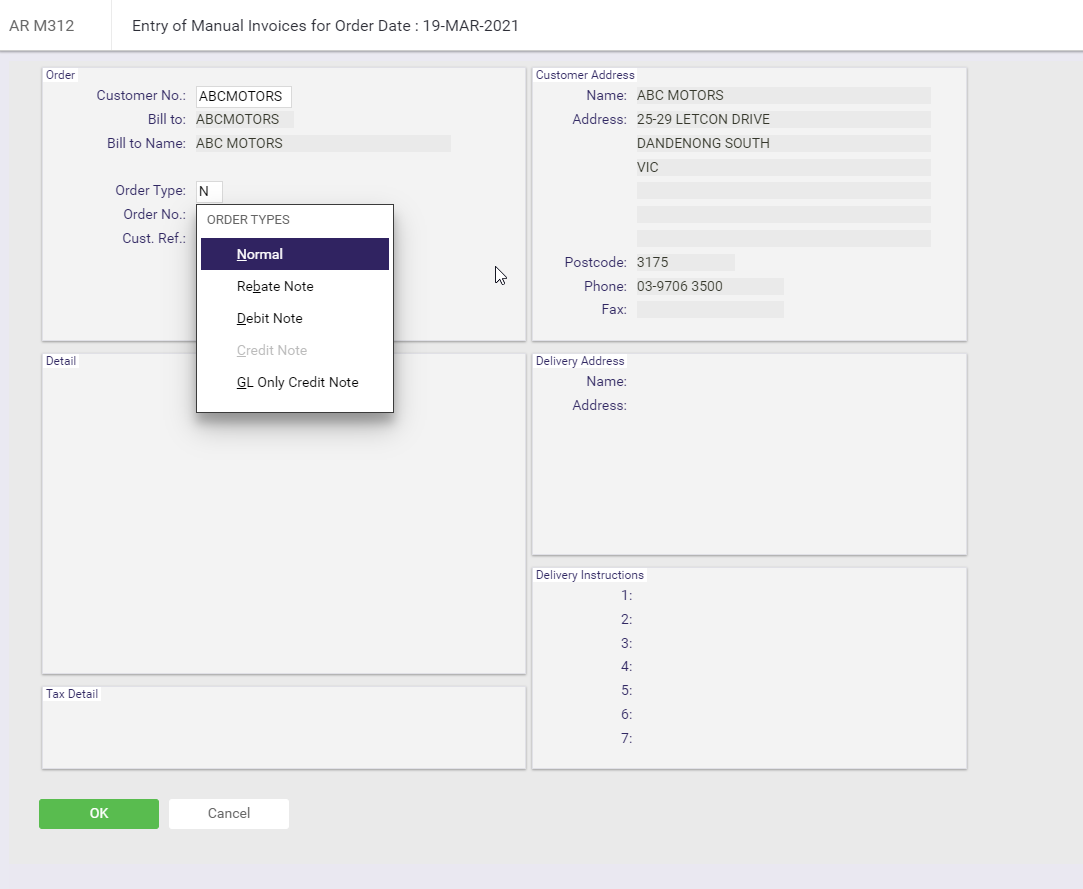This screenshot has height=889, width=1083.
Task: Click the Entry of Manual Invoices title
Action: tap(325, 26)
